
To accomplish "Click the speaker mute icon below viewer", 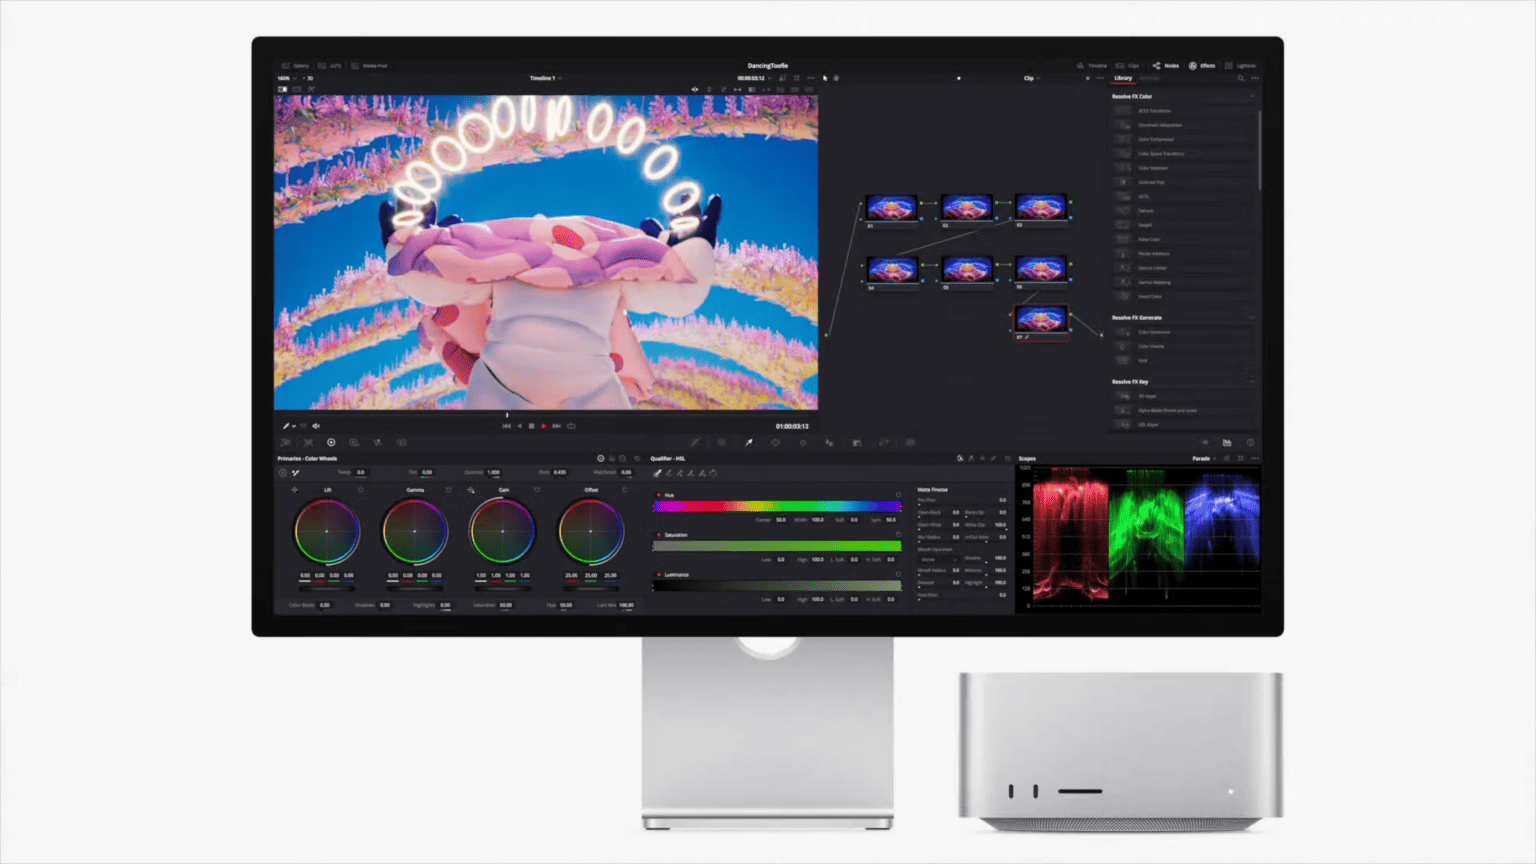I will (x=316, y=426).
